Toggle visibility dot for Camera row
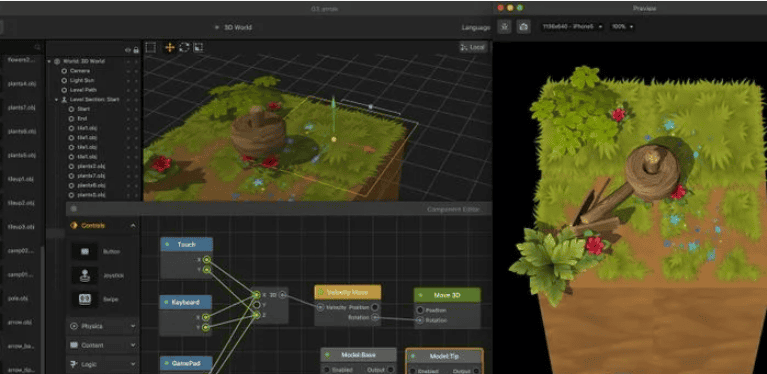Screen dimensions: 767x374 [128, 71]
